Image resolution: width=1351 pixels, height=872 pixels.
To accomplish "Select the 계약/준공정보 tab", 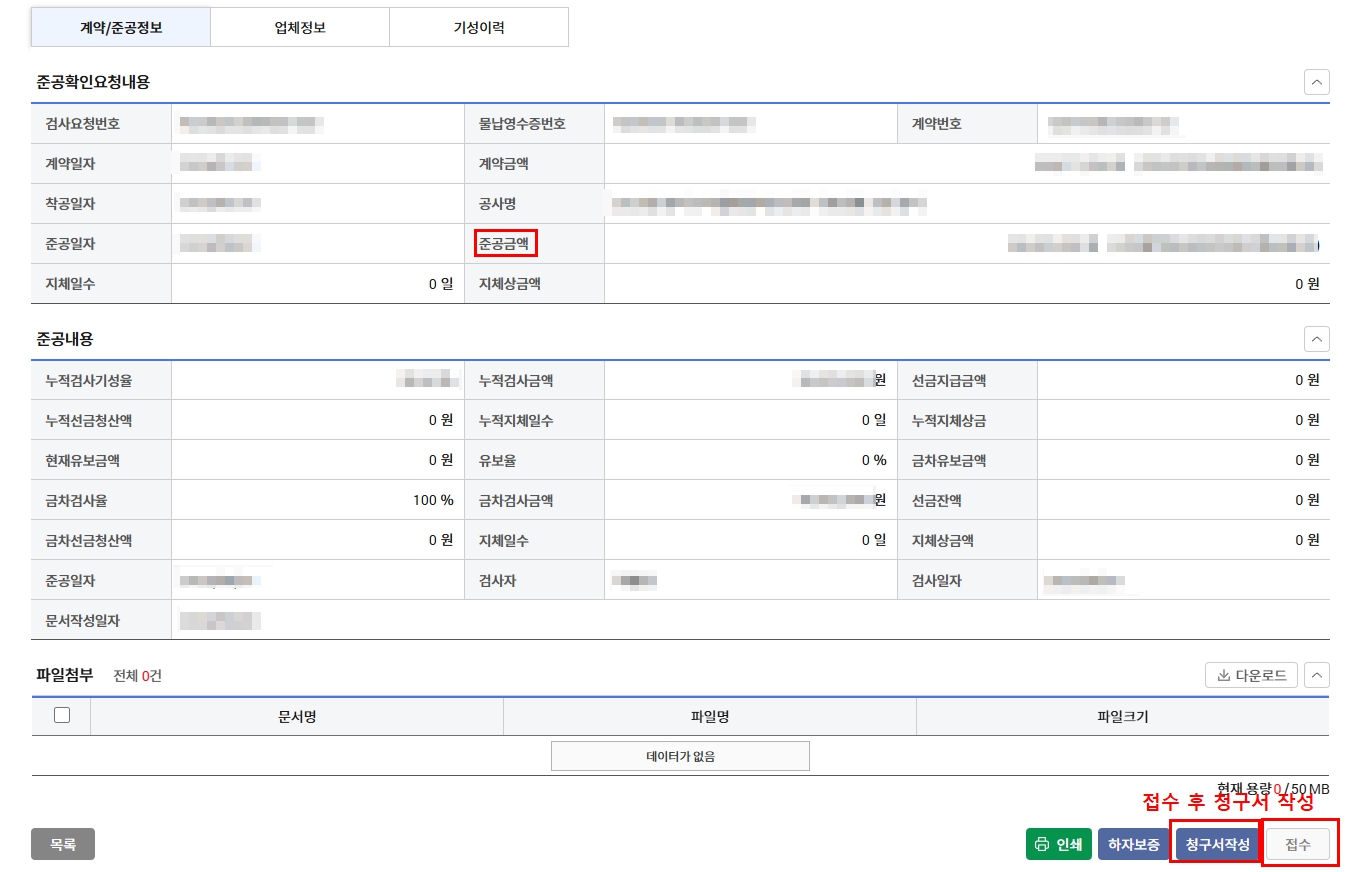I will tap(120, 27).
